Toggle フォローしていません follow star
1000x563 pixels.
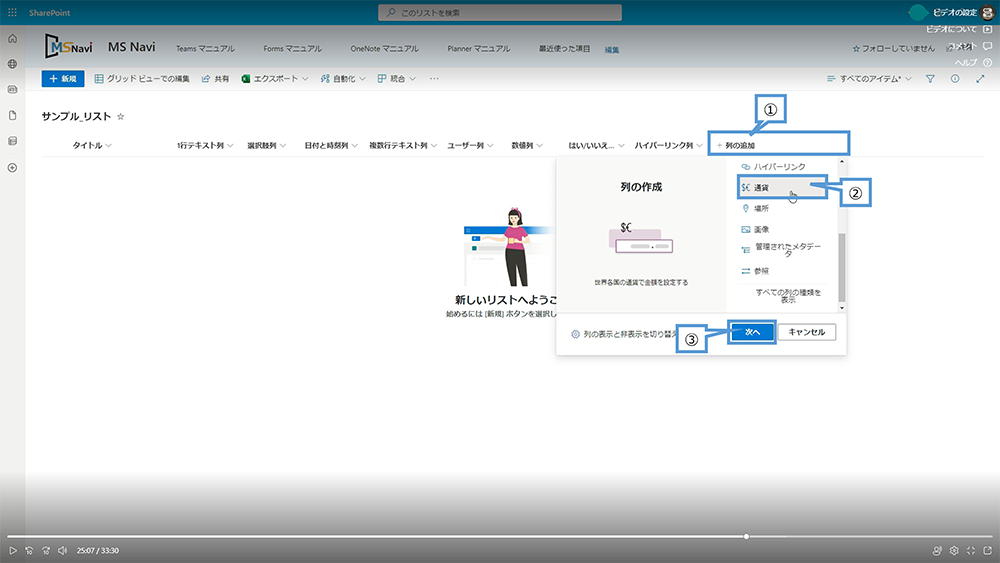coord(856,48)
